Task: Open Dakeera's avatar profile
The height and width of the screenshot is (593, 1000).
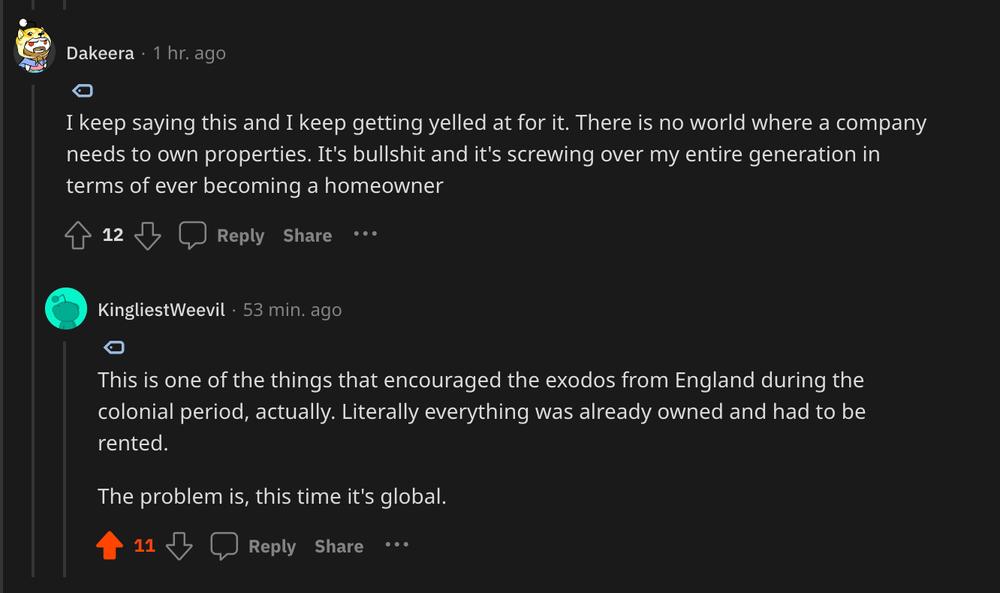Action: [x=34, y=47]
